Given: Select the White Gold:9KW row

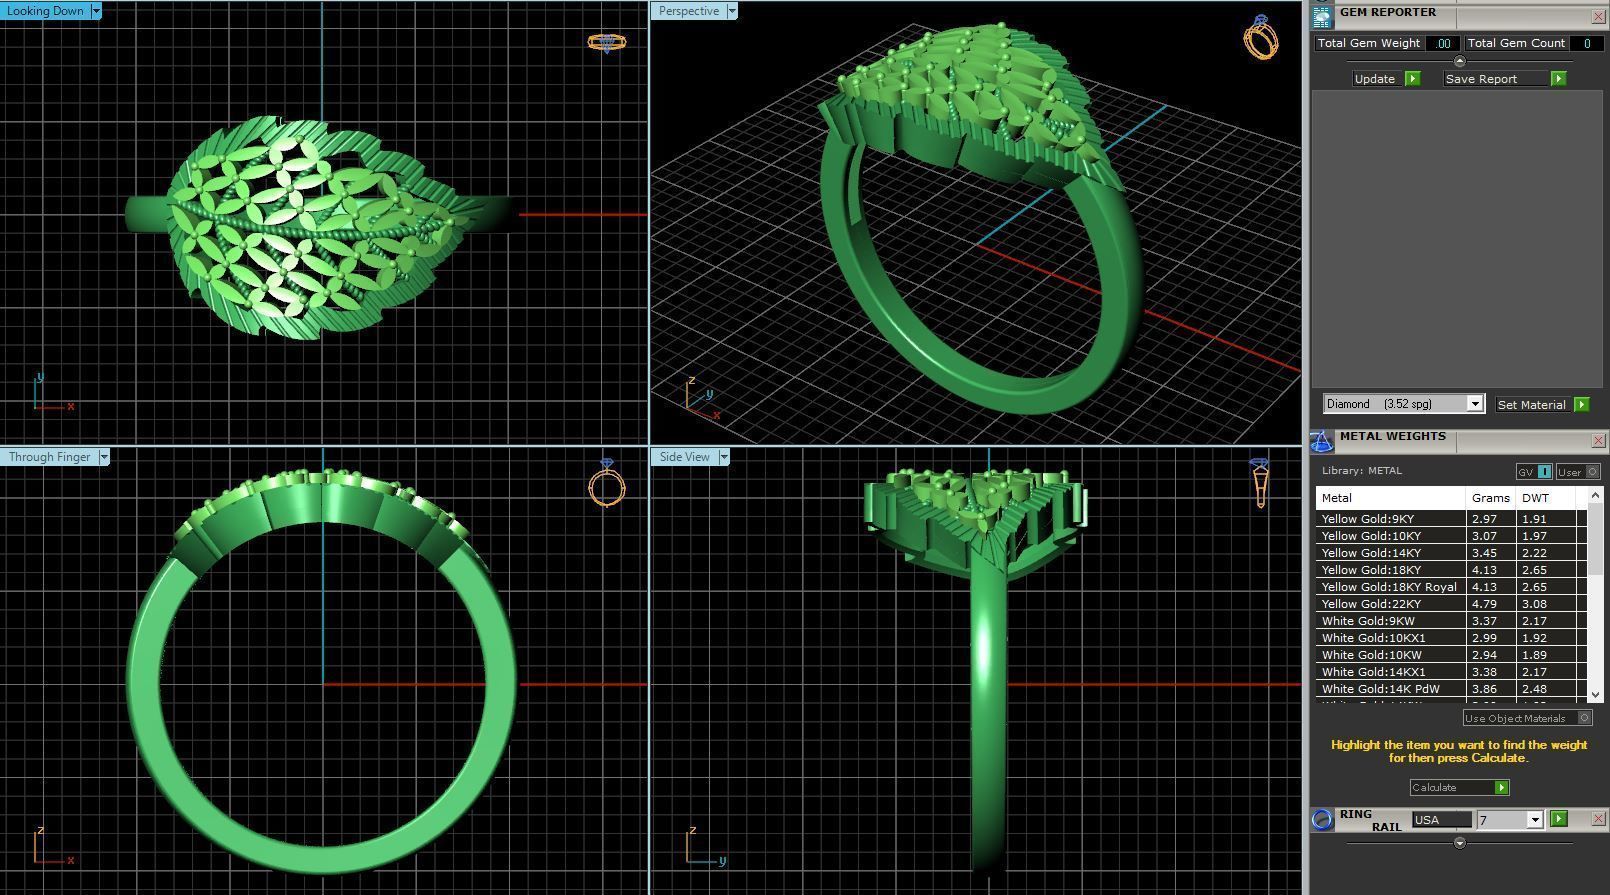Looking at the screenshot, I should click(x=1451, y=621).
